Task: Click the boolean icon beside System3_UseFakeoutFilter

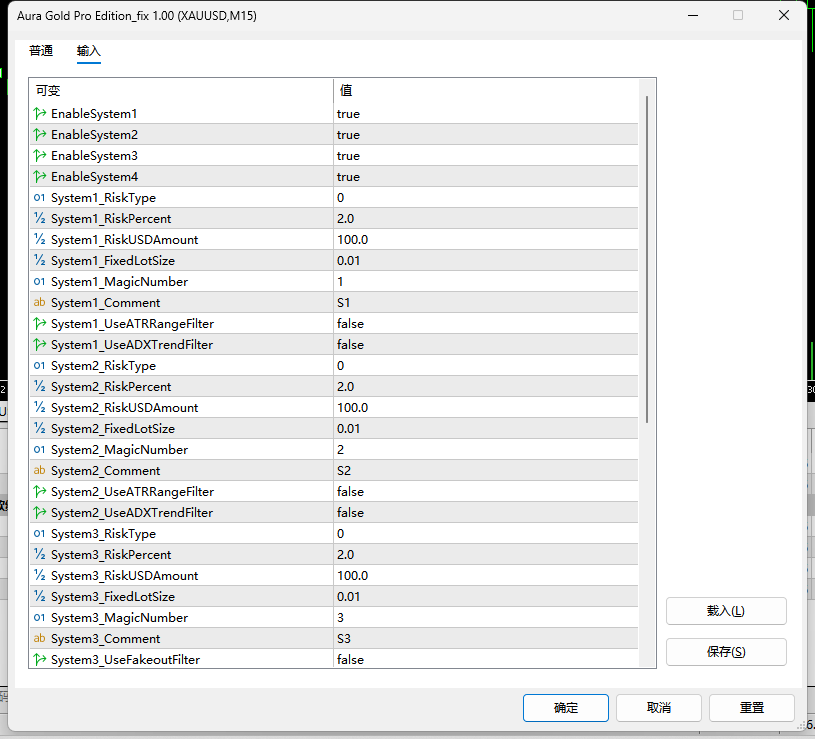Action: (40, 659)
